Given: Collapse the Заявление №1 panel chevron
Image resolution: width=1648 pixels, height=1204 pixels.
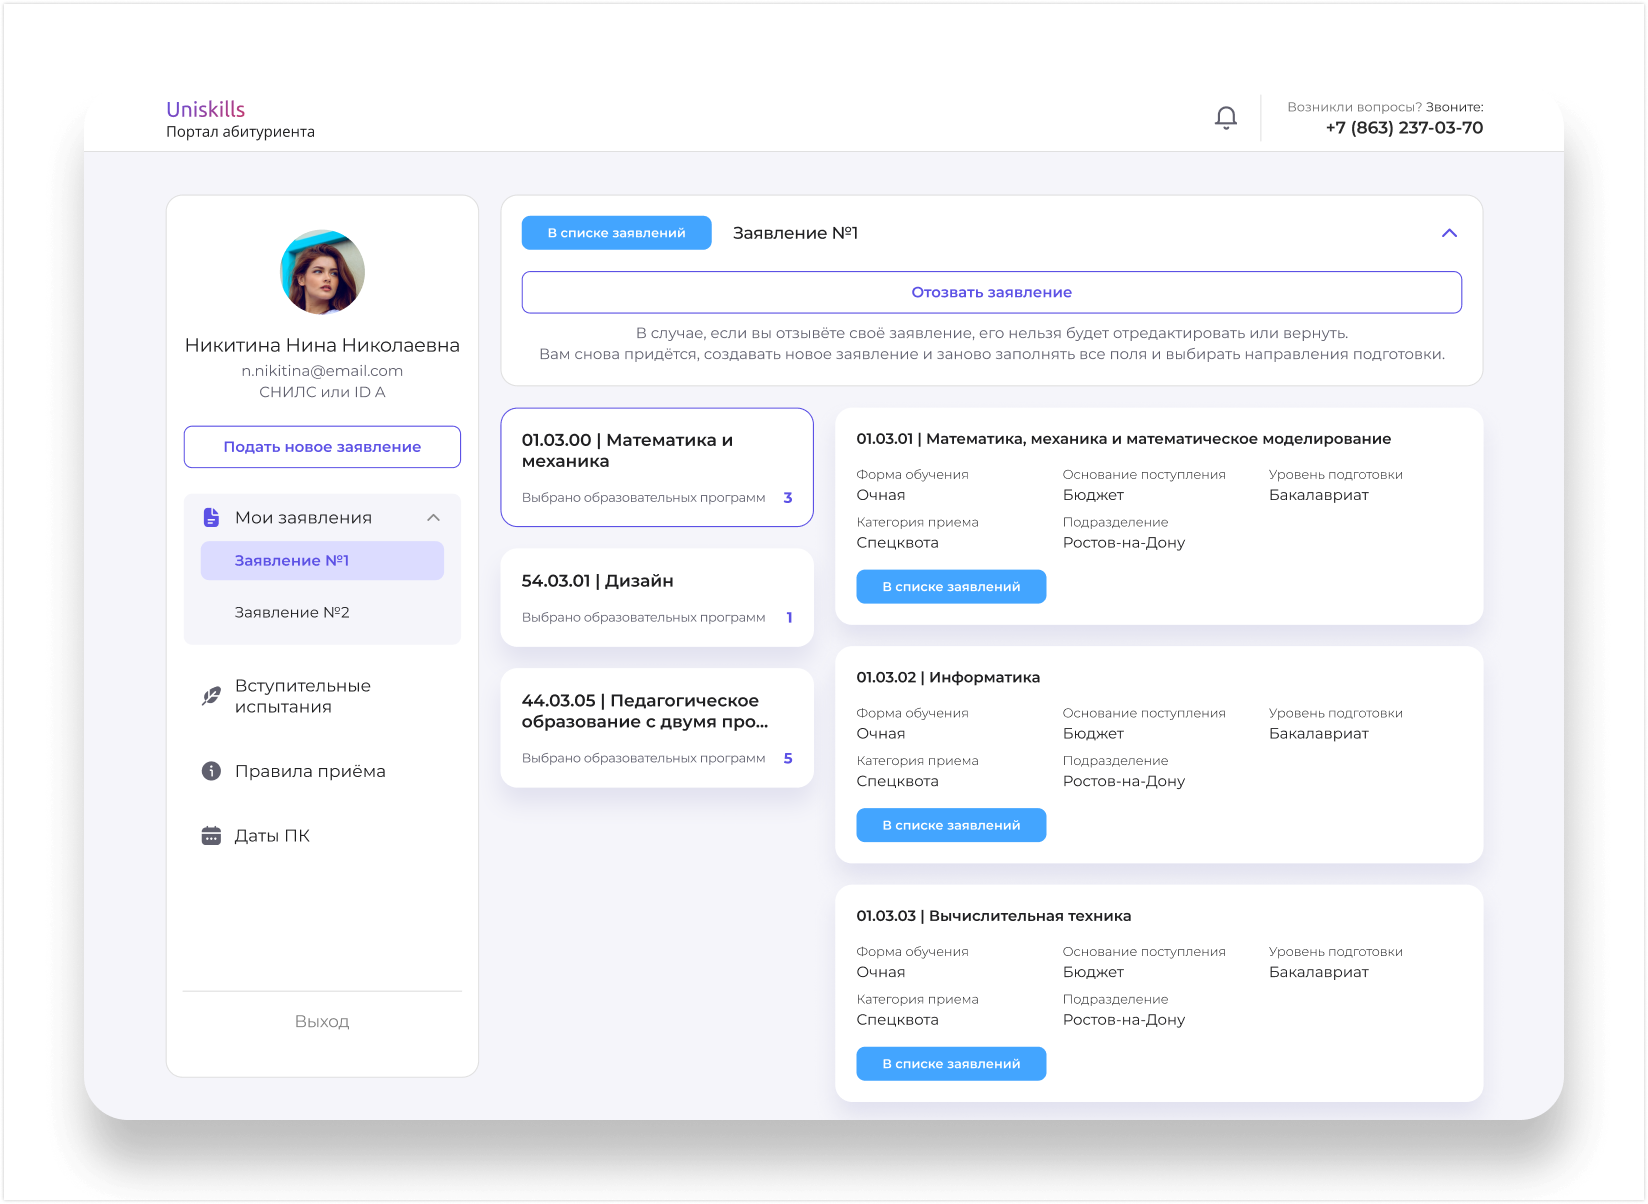Looking at the screenshot, I should [1449, 233].
